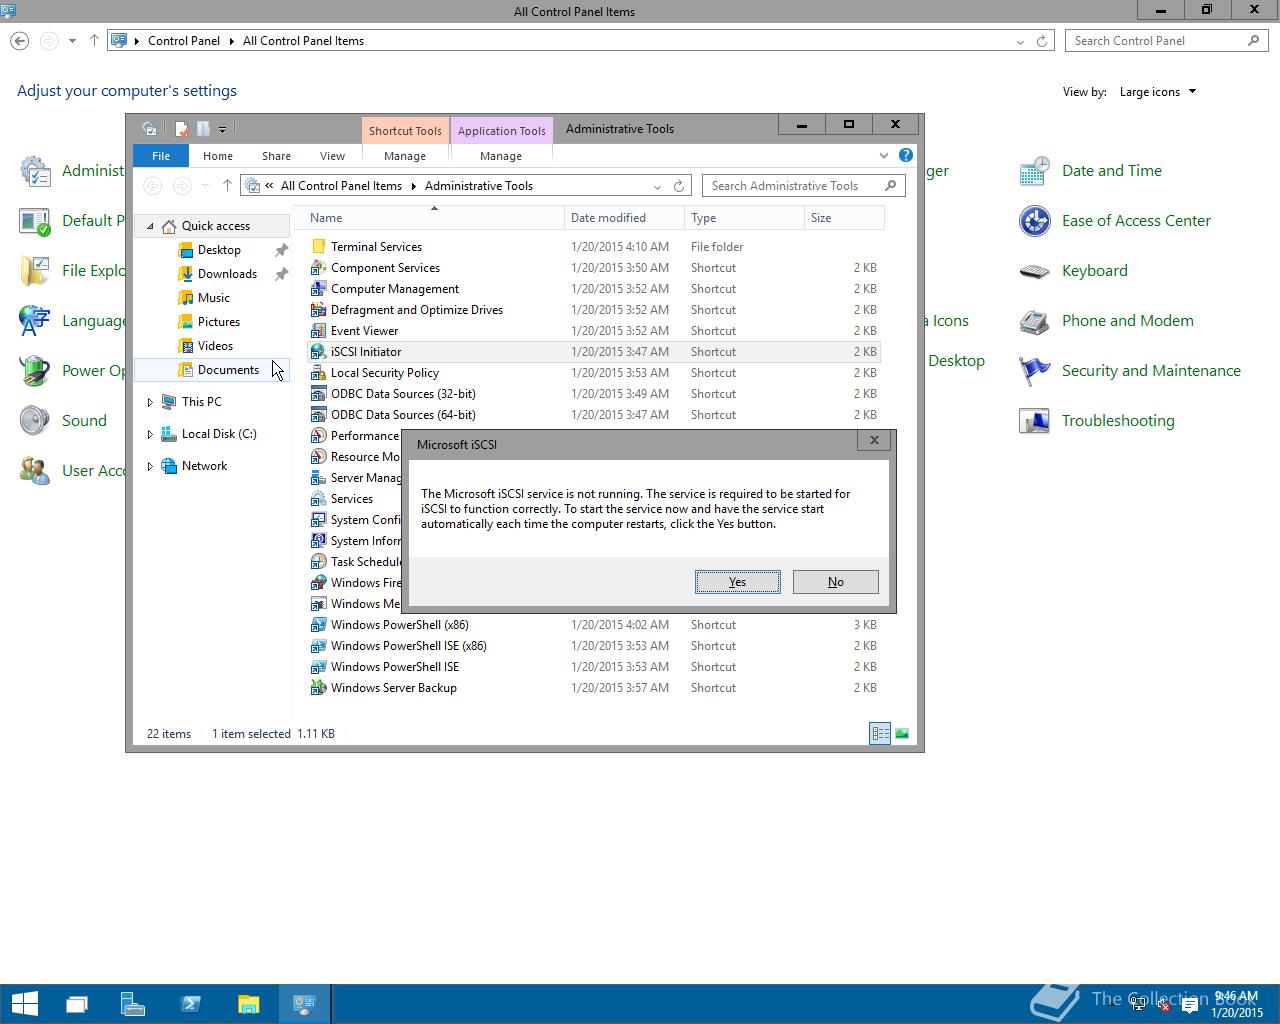Click the Terminal Services folder icon
Viewport: 1280px width, 1024px height.
tap(318, 246)
